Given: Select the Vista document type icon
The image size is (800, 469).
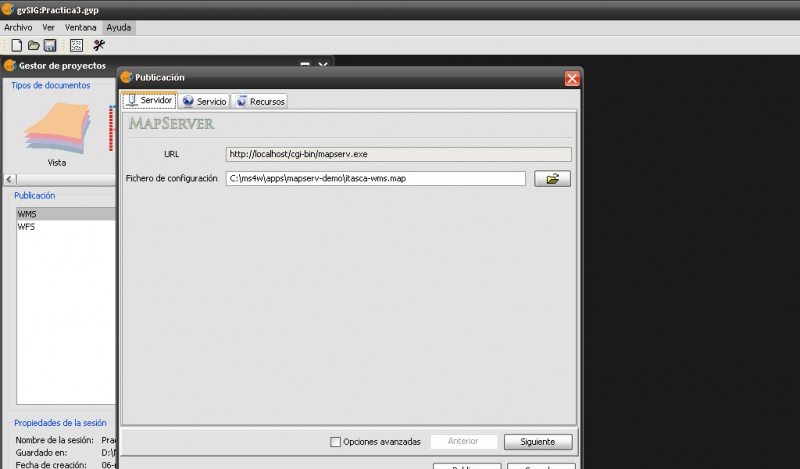Looking at the screenshot, I should pos(57,135).
